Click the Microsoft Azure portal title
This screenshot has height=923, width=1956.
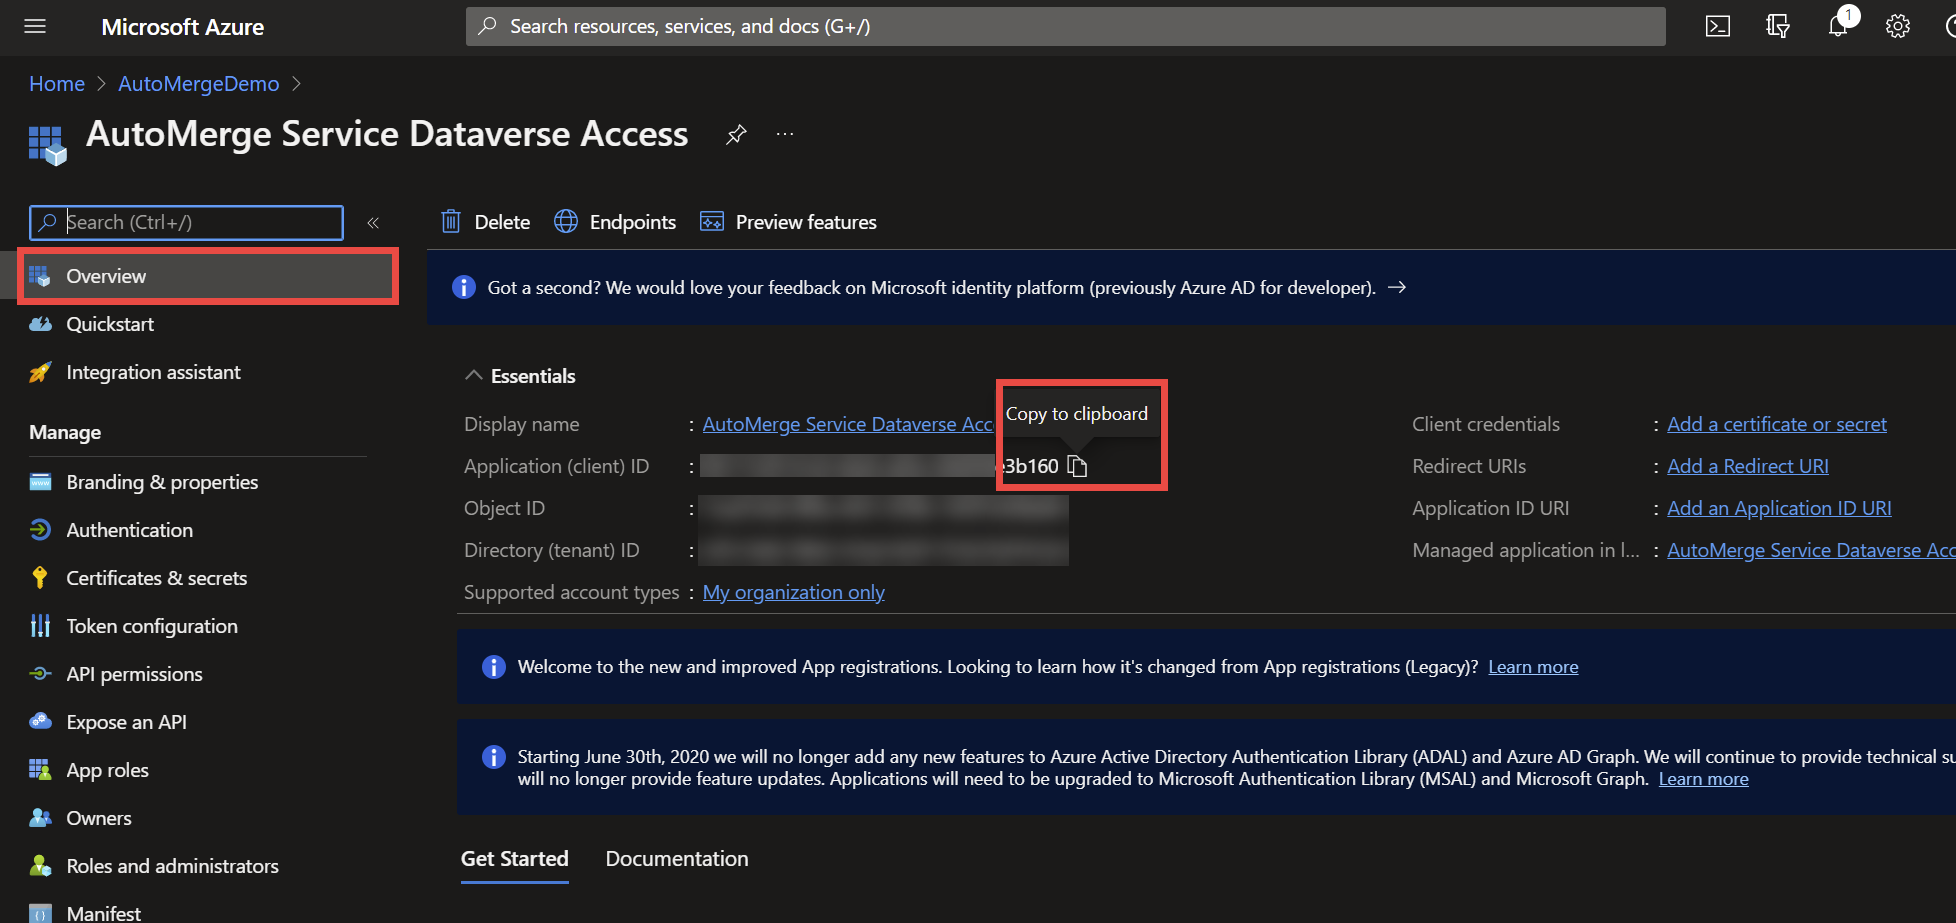[x=183, y=27]
